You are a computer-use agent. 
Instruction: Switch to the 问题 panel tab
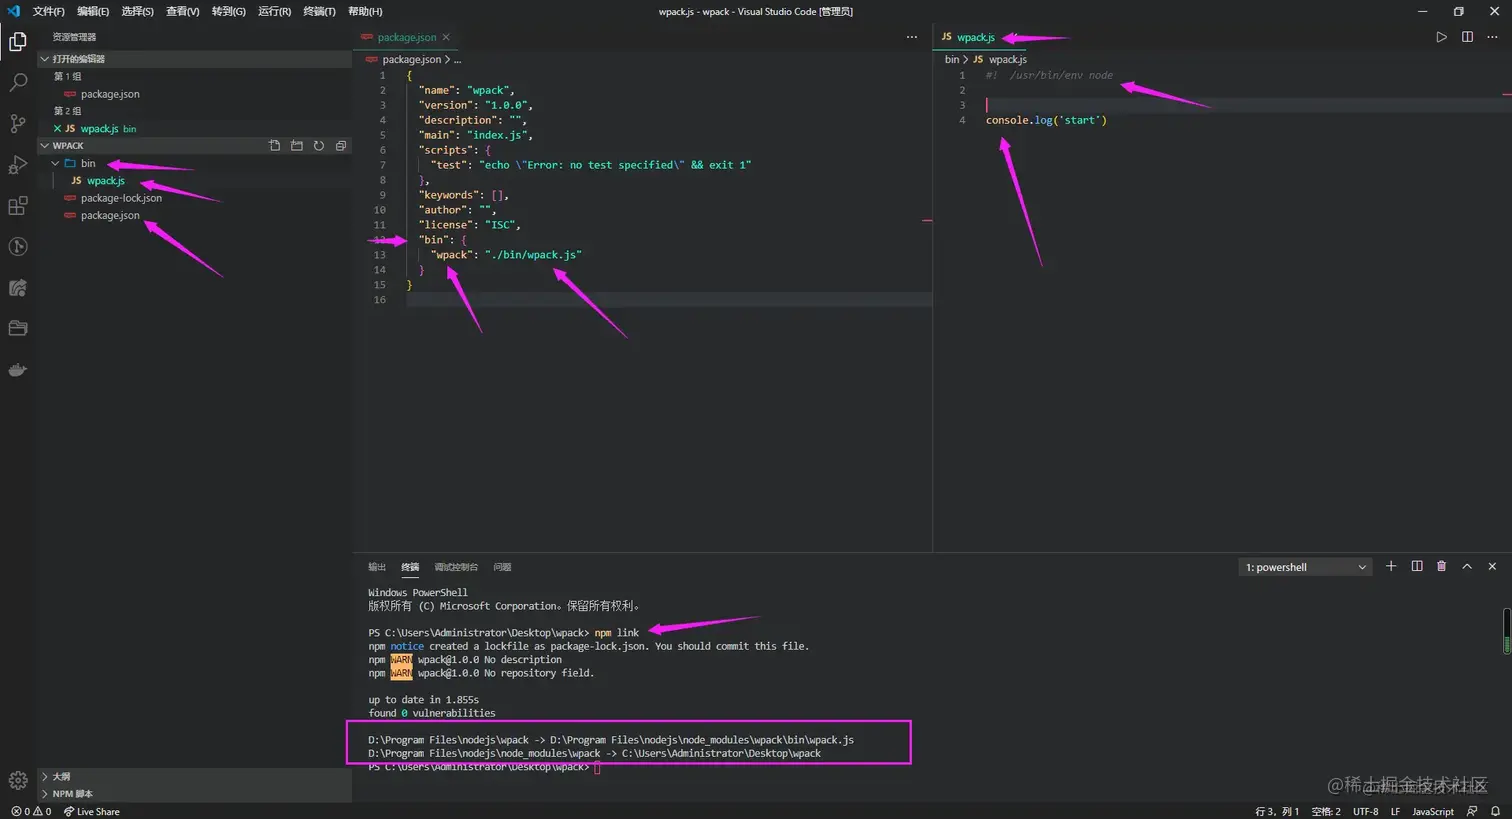click(x=502, y=567)
